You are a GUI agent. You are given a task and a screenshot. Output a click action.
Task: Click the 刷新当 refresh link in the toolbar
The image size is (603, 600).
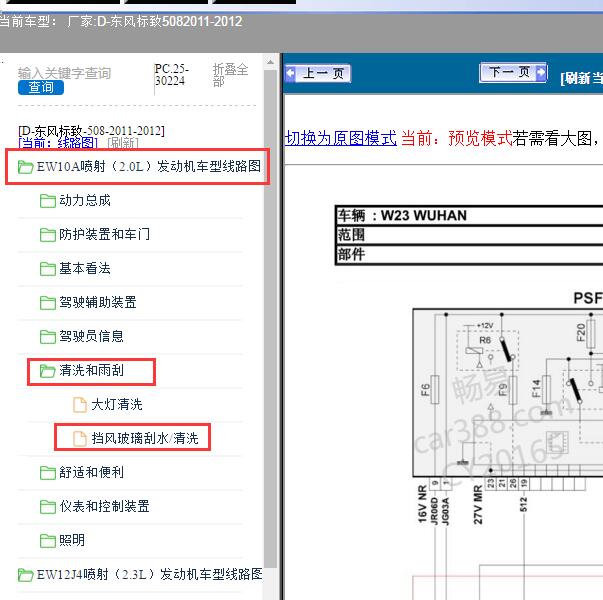click(x=581, y=78)
